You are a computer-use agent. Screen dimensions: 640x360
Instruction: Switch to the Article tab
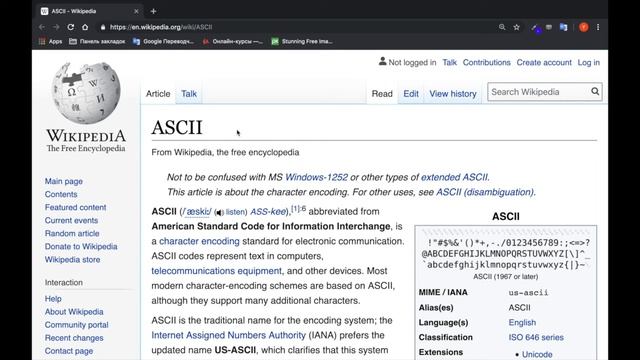[x=158, y=93]
